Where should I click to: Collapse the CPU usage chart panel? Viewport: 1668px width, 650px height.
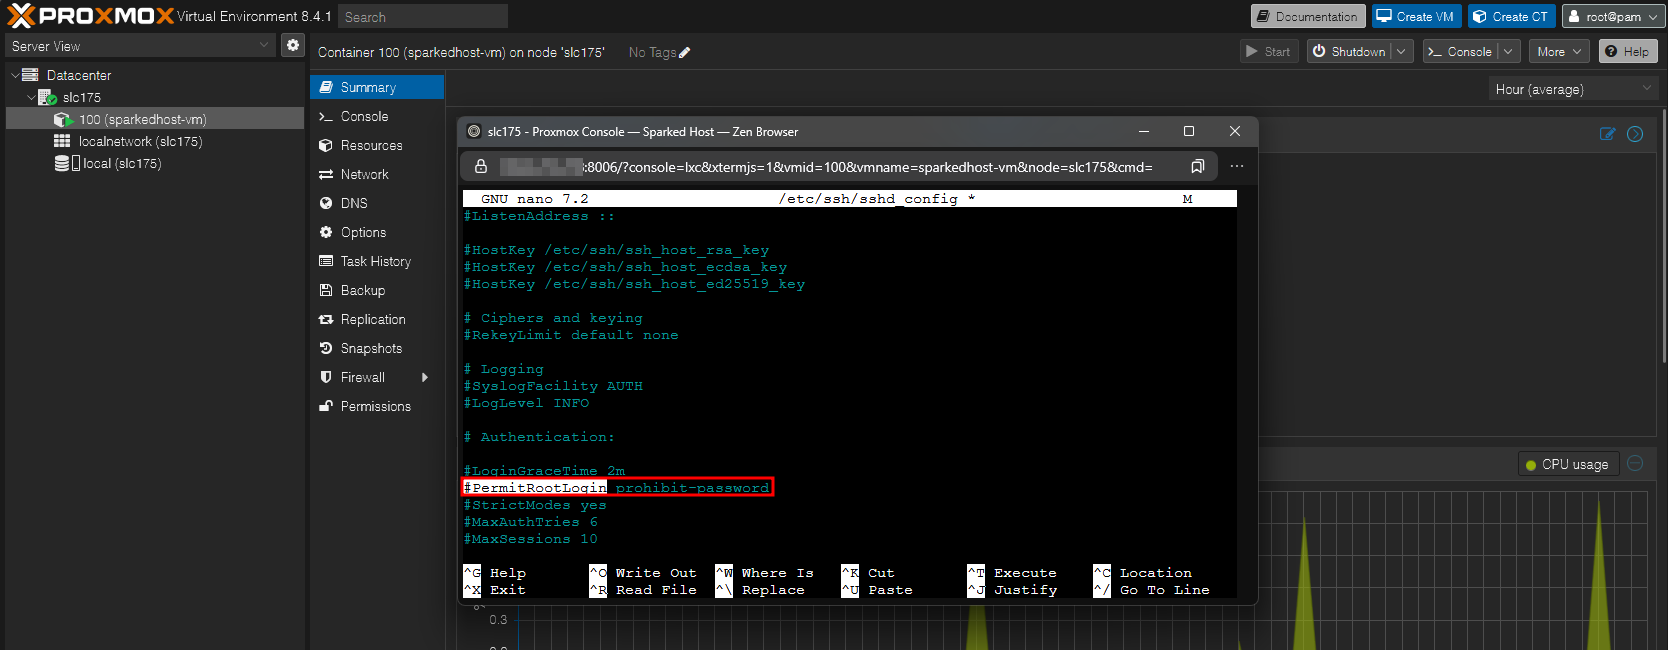[x=1635, y=463]
